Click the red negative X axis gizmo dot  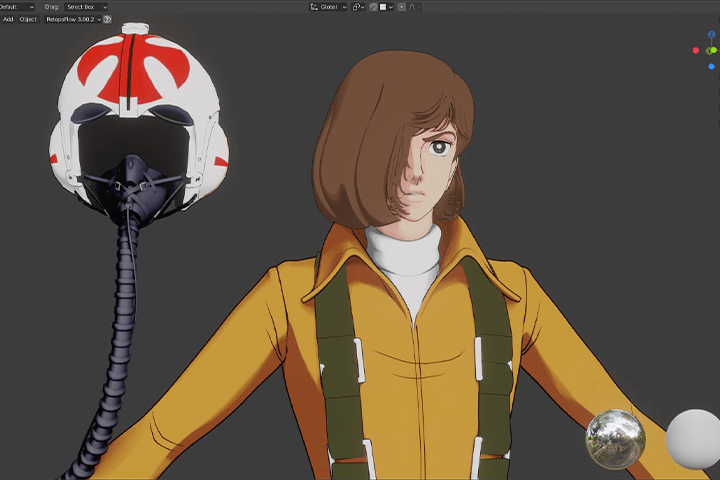pos(696,51)
